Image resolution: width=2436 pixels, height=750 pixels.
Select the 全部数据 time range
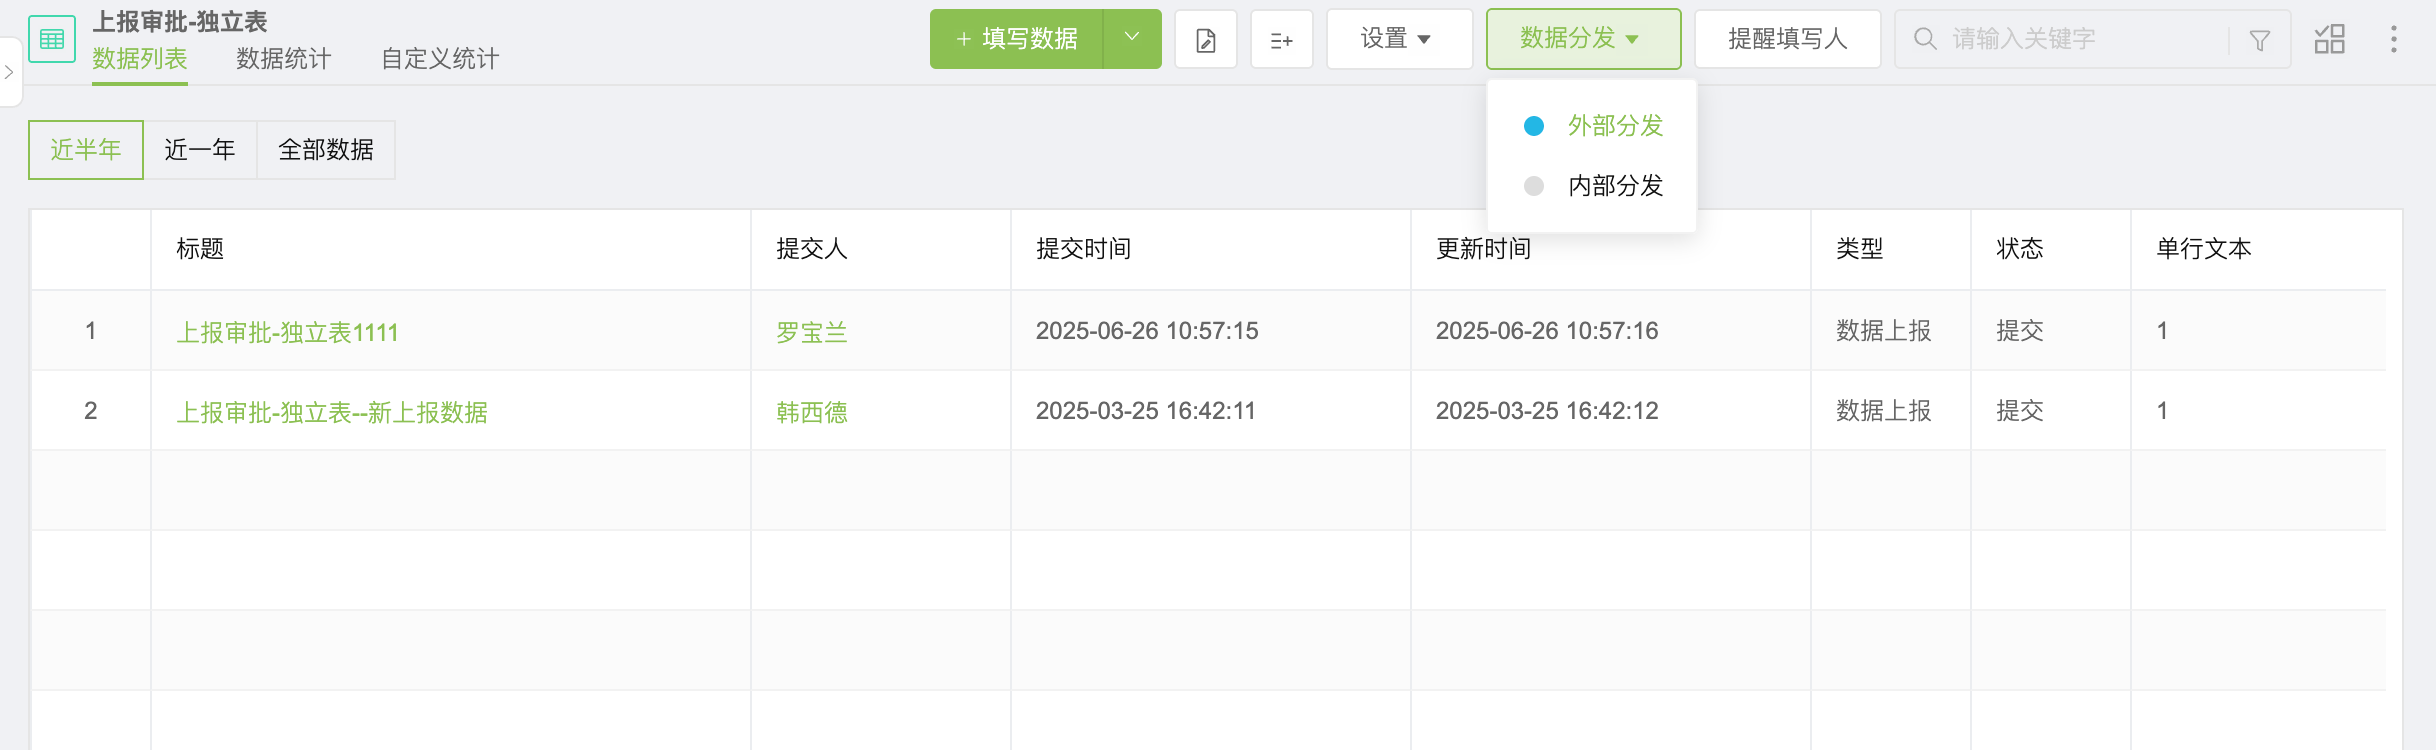pyautogui.click(x=326, y=150)
